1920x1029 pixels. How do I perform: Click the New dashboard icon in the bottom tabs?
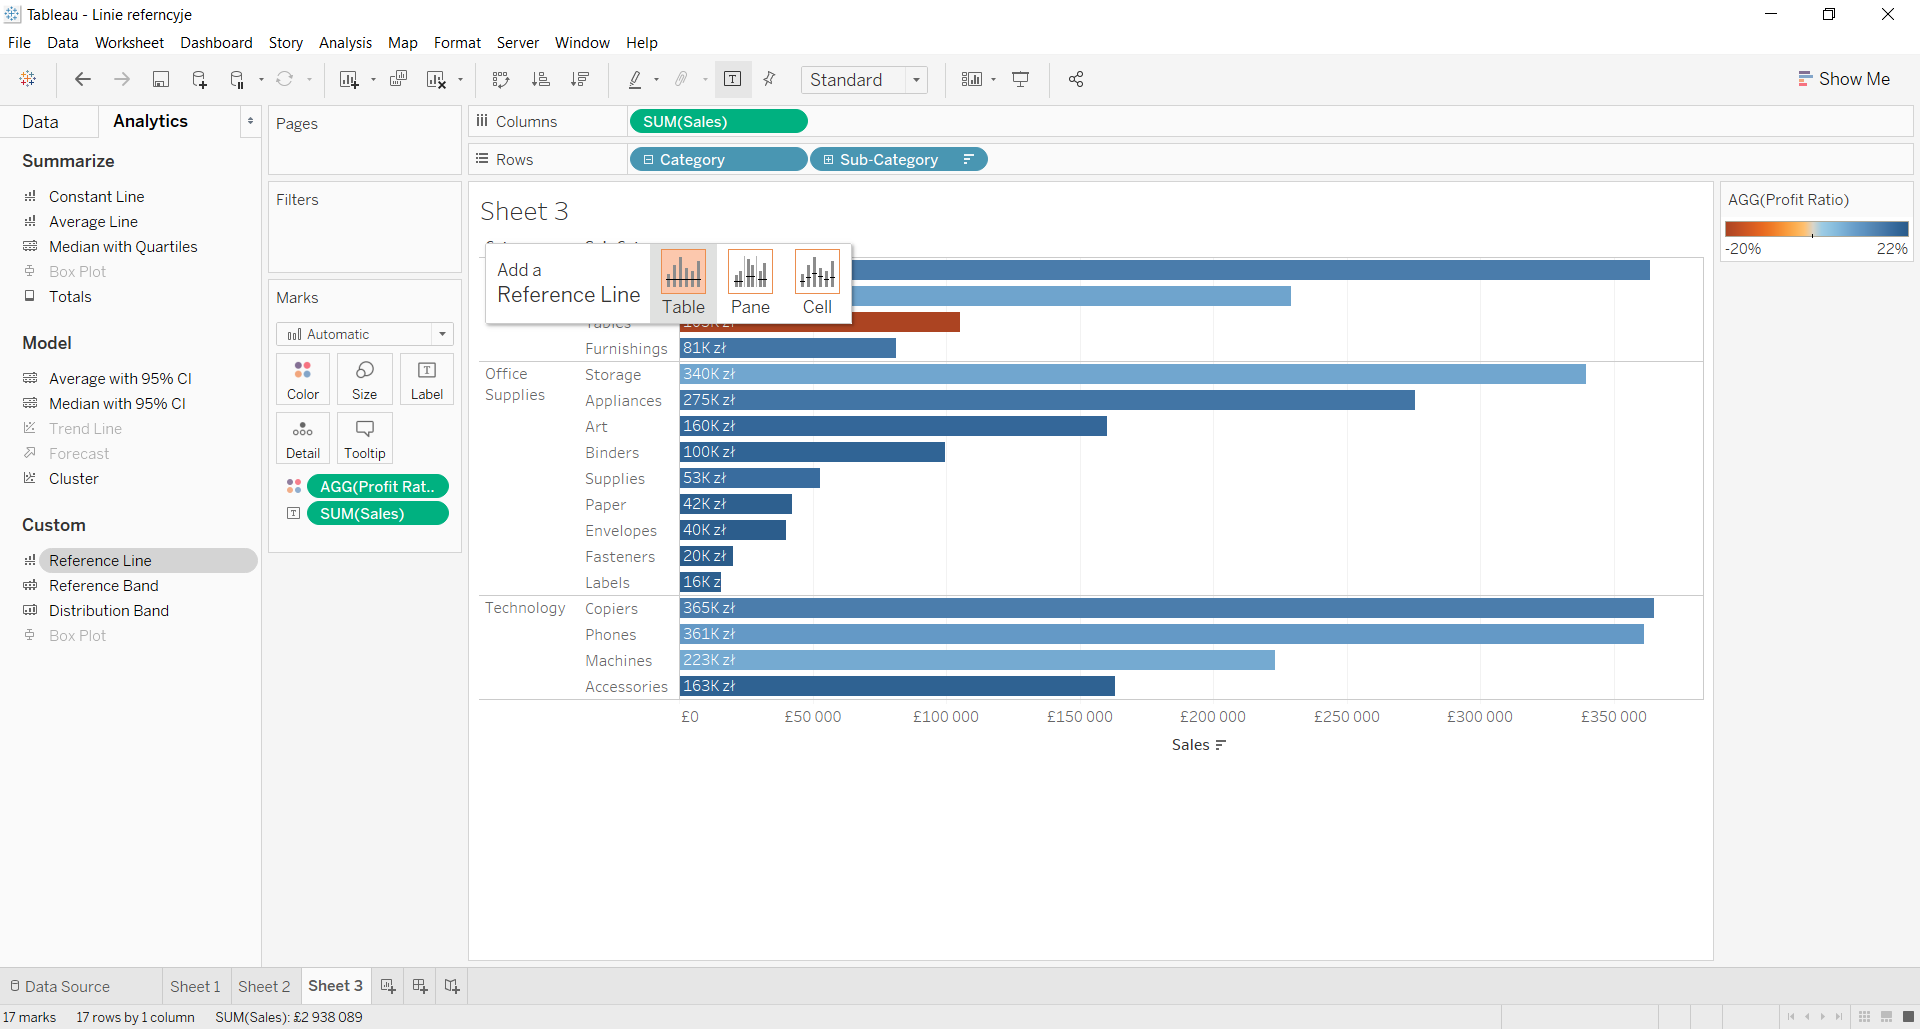coord(420,986)
